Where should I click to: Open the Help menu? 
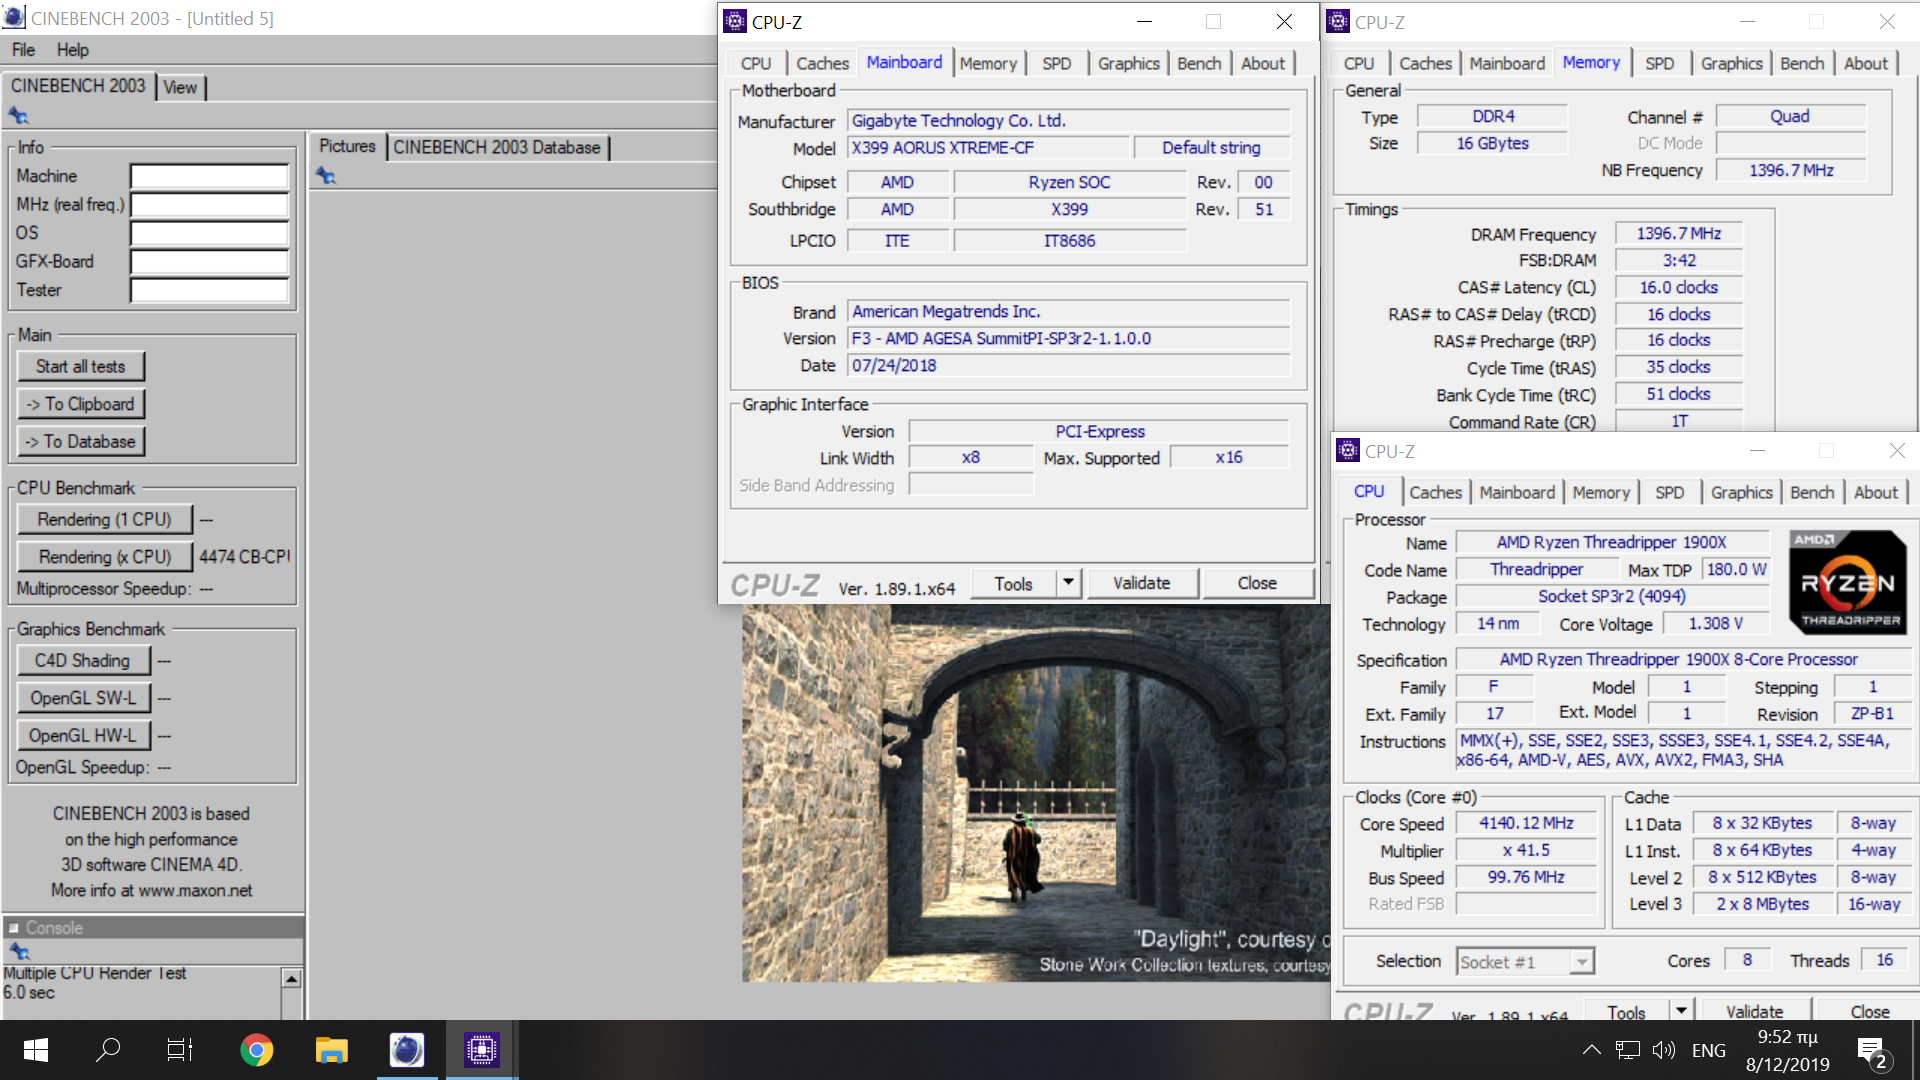coord(72,50)
